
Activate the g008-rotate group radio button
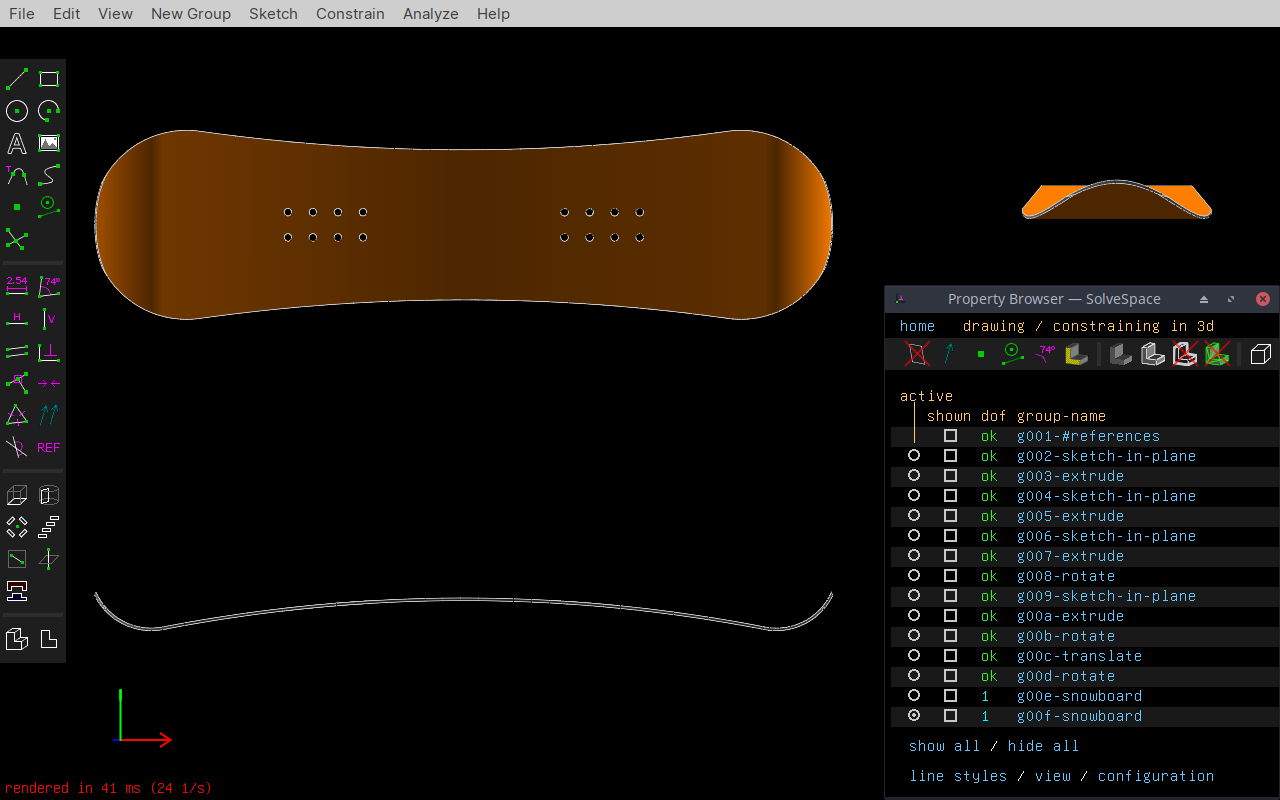click(914, 576)
